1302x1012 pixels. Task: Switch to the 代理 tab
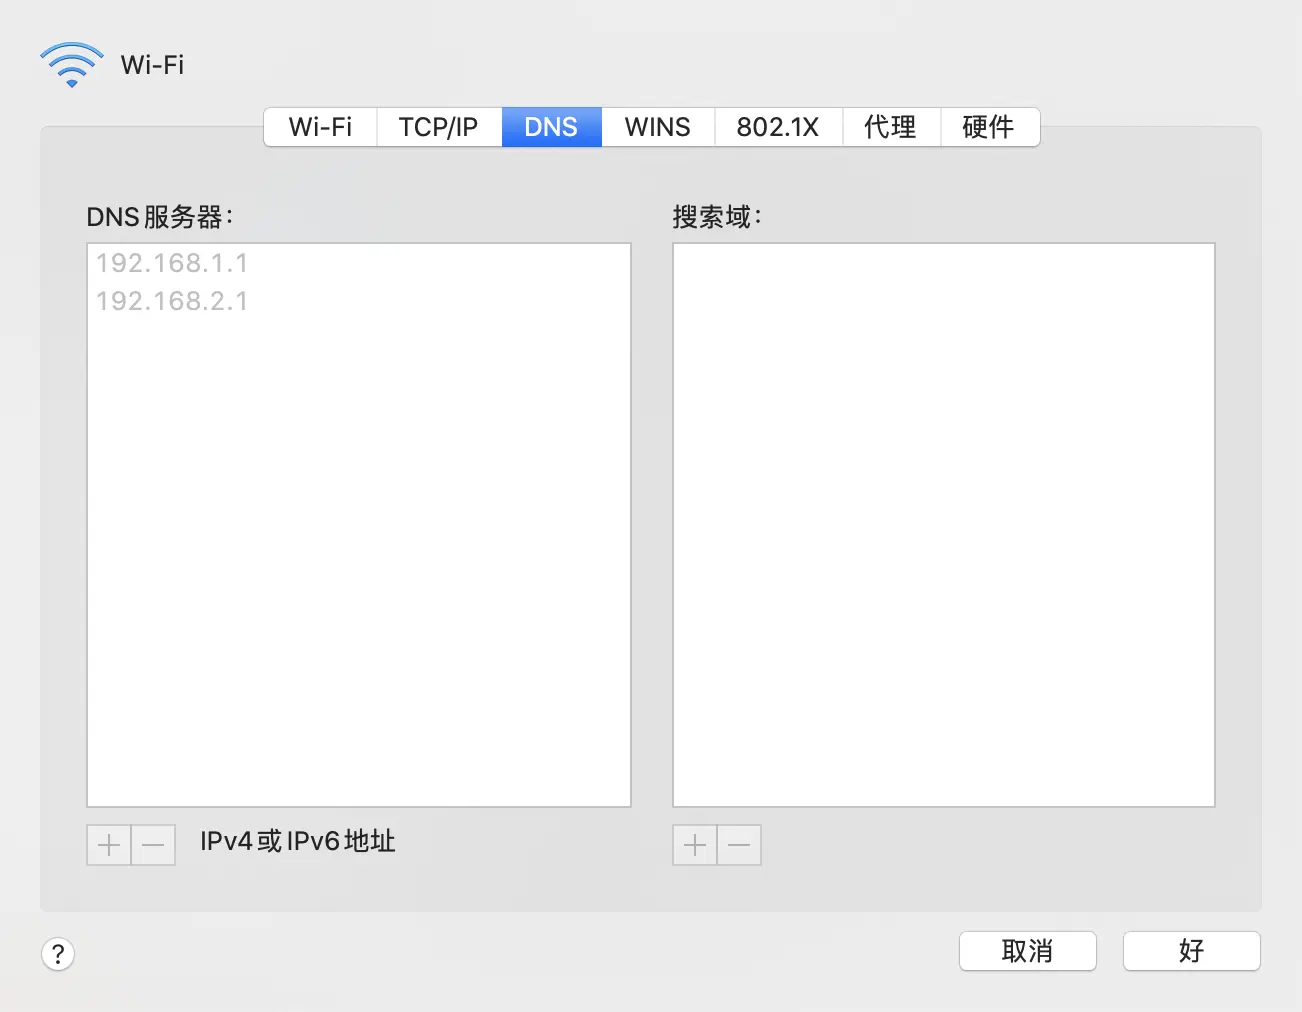click(x=891, y=127)
